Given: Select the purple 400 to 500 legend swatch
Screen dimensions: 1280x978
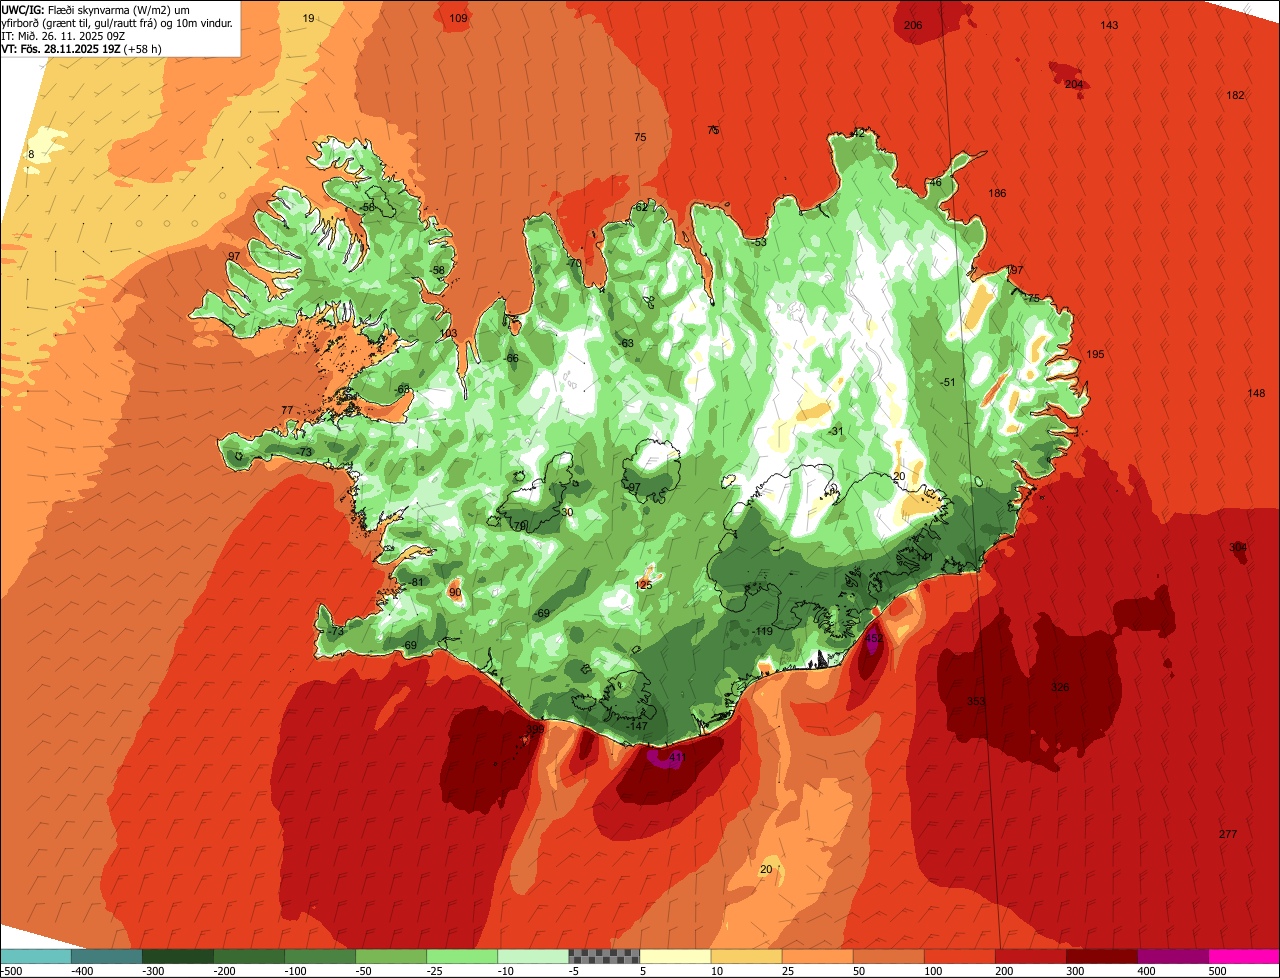Looking at the screenshot, I should tap(1172, 956).
